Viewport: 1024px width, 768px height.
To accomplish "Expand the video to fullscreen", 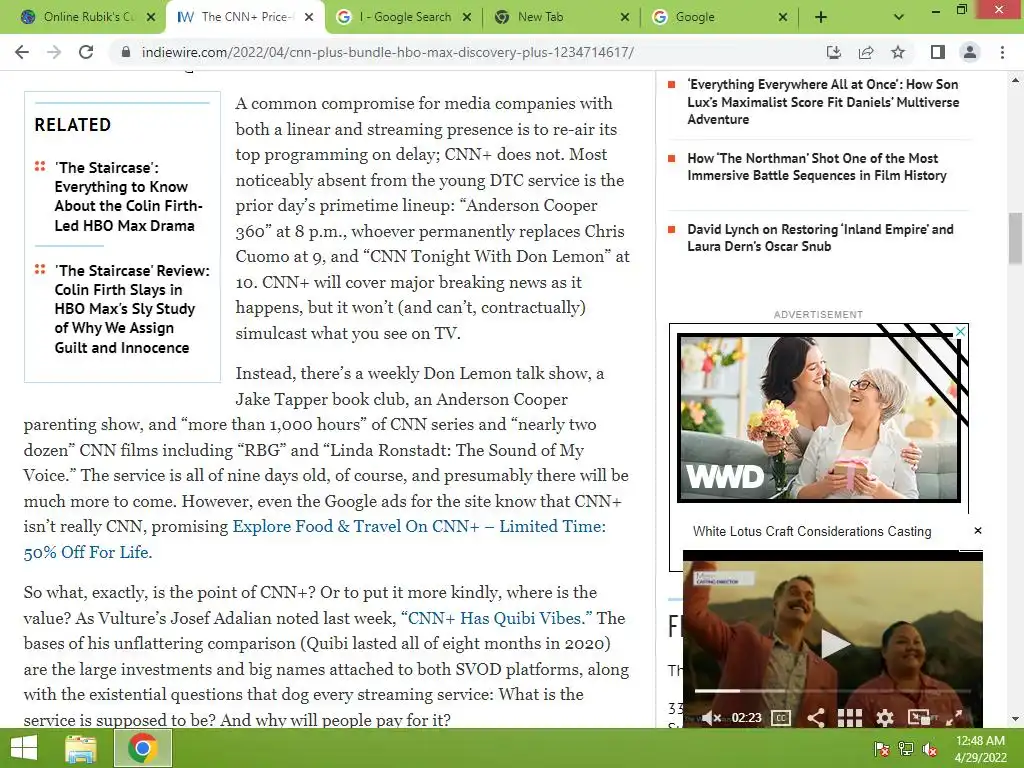I will (x=954, y=718).
